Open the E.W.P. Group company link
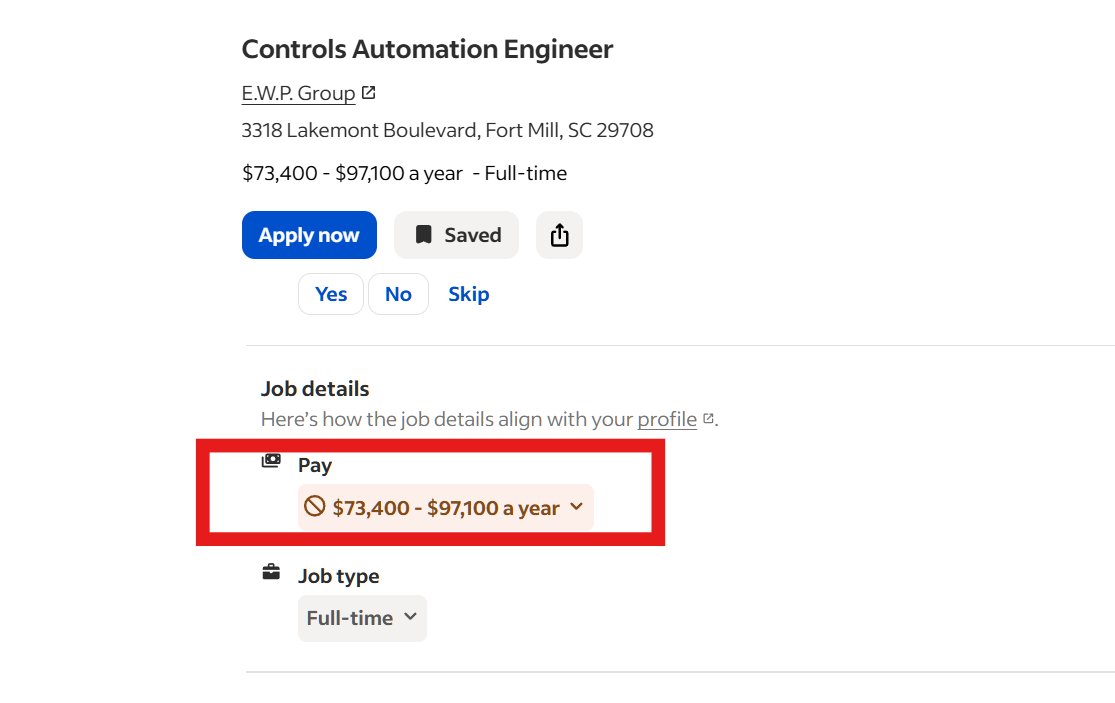 tap(298, 93)
